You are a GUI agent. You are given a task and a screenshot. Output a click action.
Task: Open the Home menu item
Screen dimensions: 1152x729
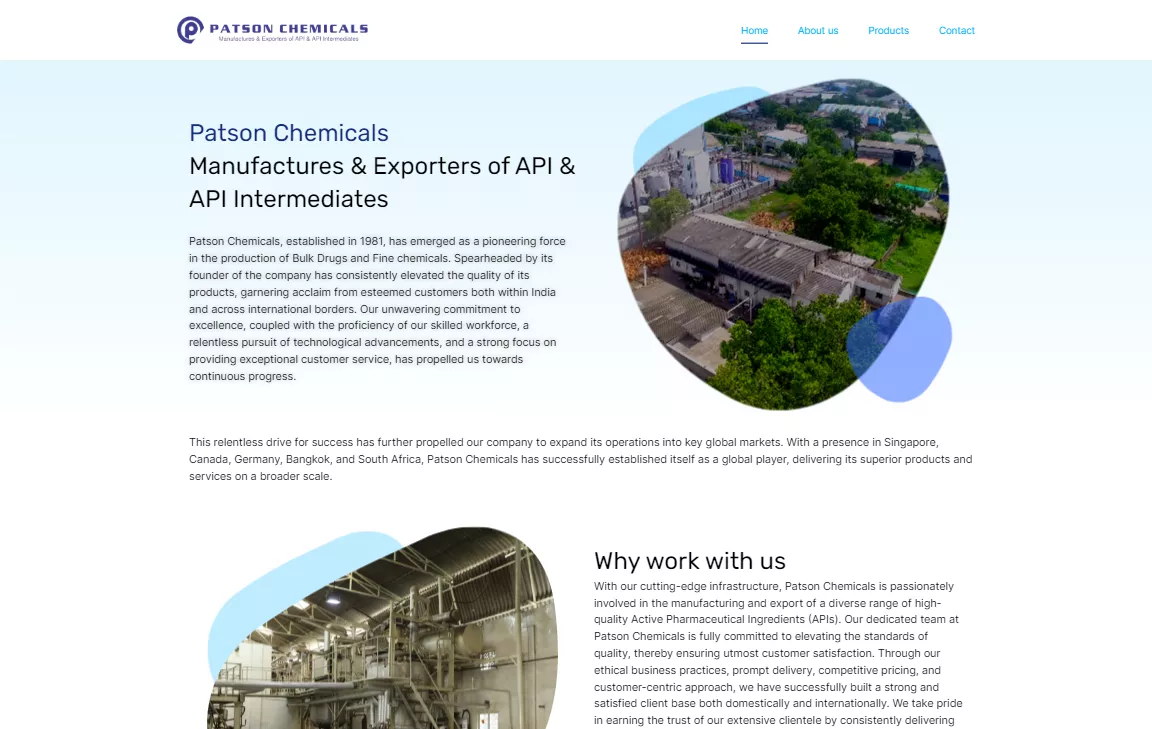tap(754, 31)
